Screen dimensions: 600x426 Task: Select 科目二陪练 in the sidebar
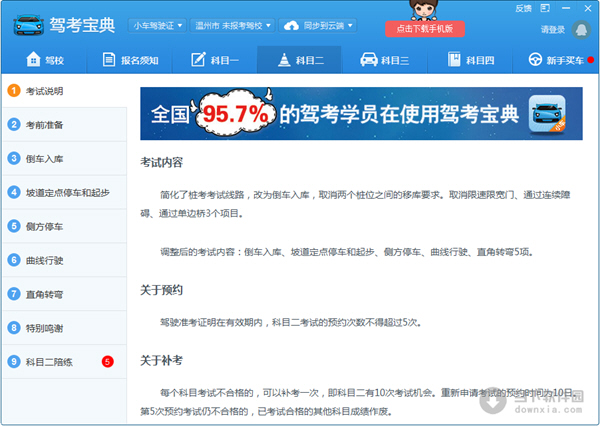point(65,362)
